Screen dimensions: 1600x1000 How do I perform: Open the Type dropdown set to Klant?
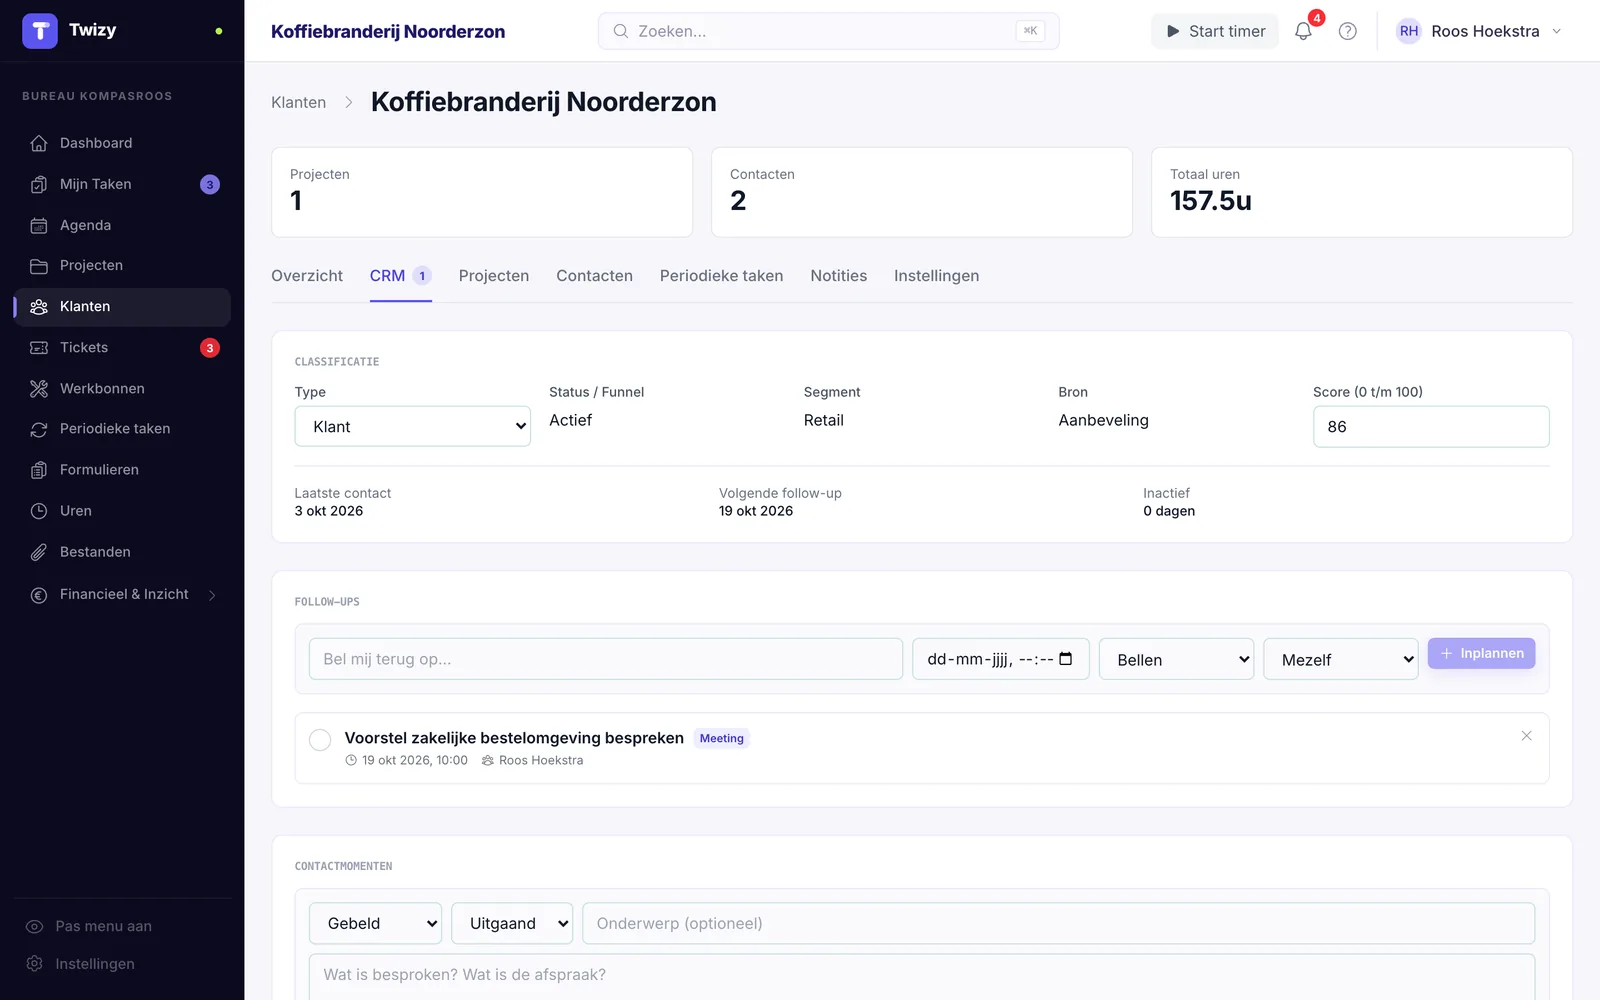tap(412, 426)
